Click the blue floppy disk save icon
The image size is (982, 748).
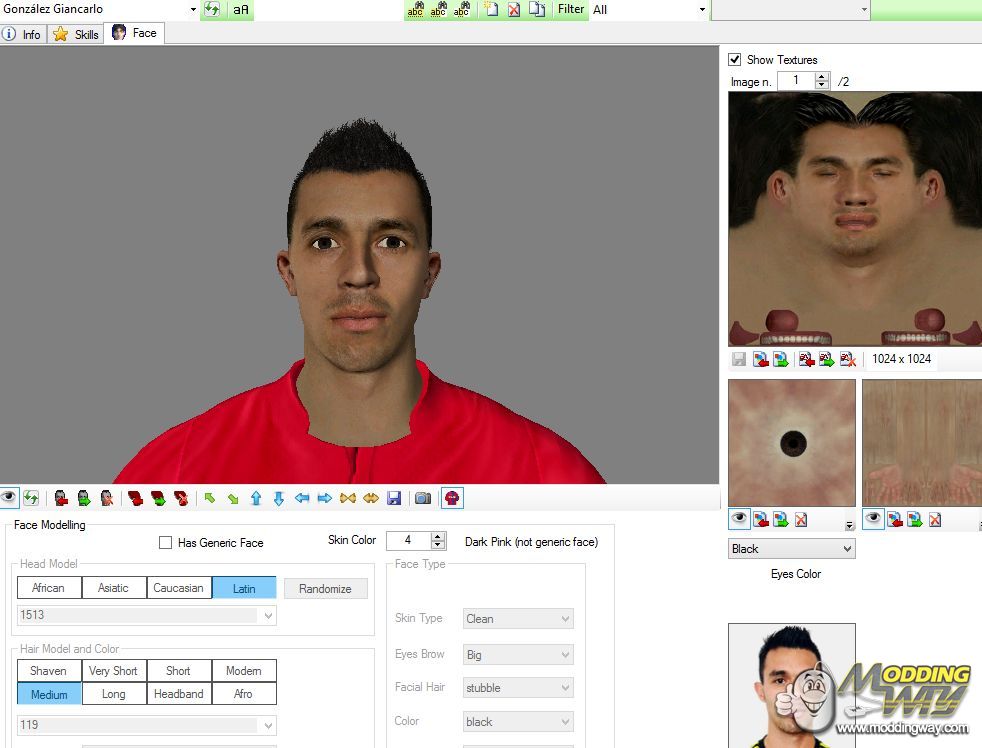[394, 498]
